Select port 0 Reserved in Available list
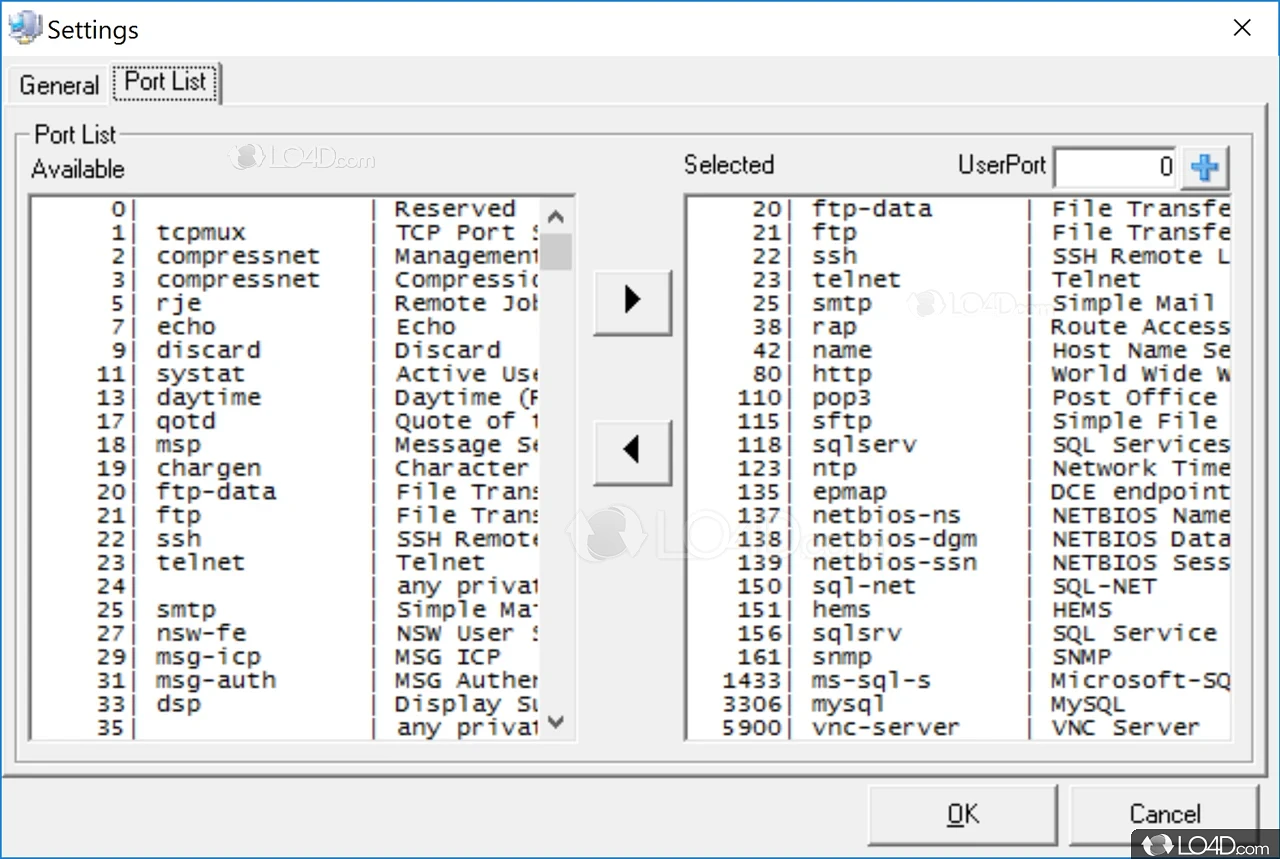 [x=286, y=209]
